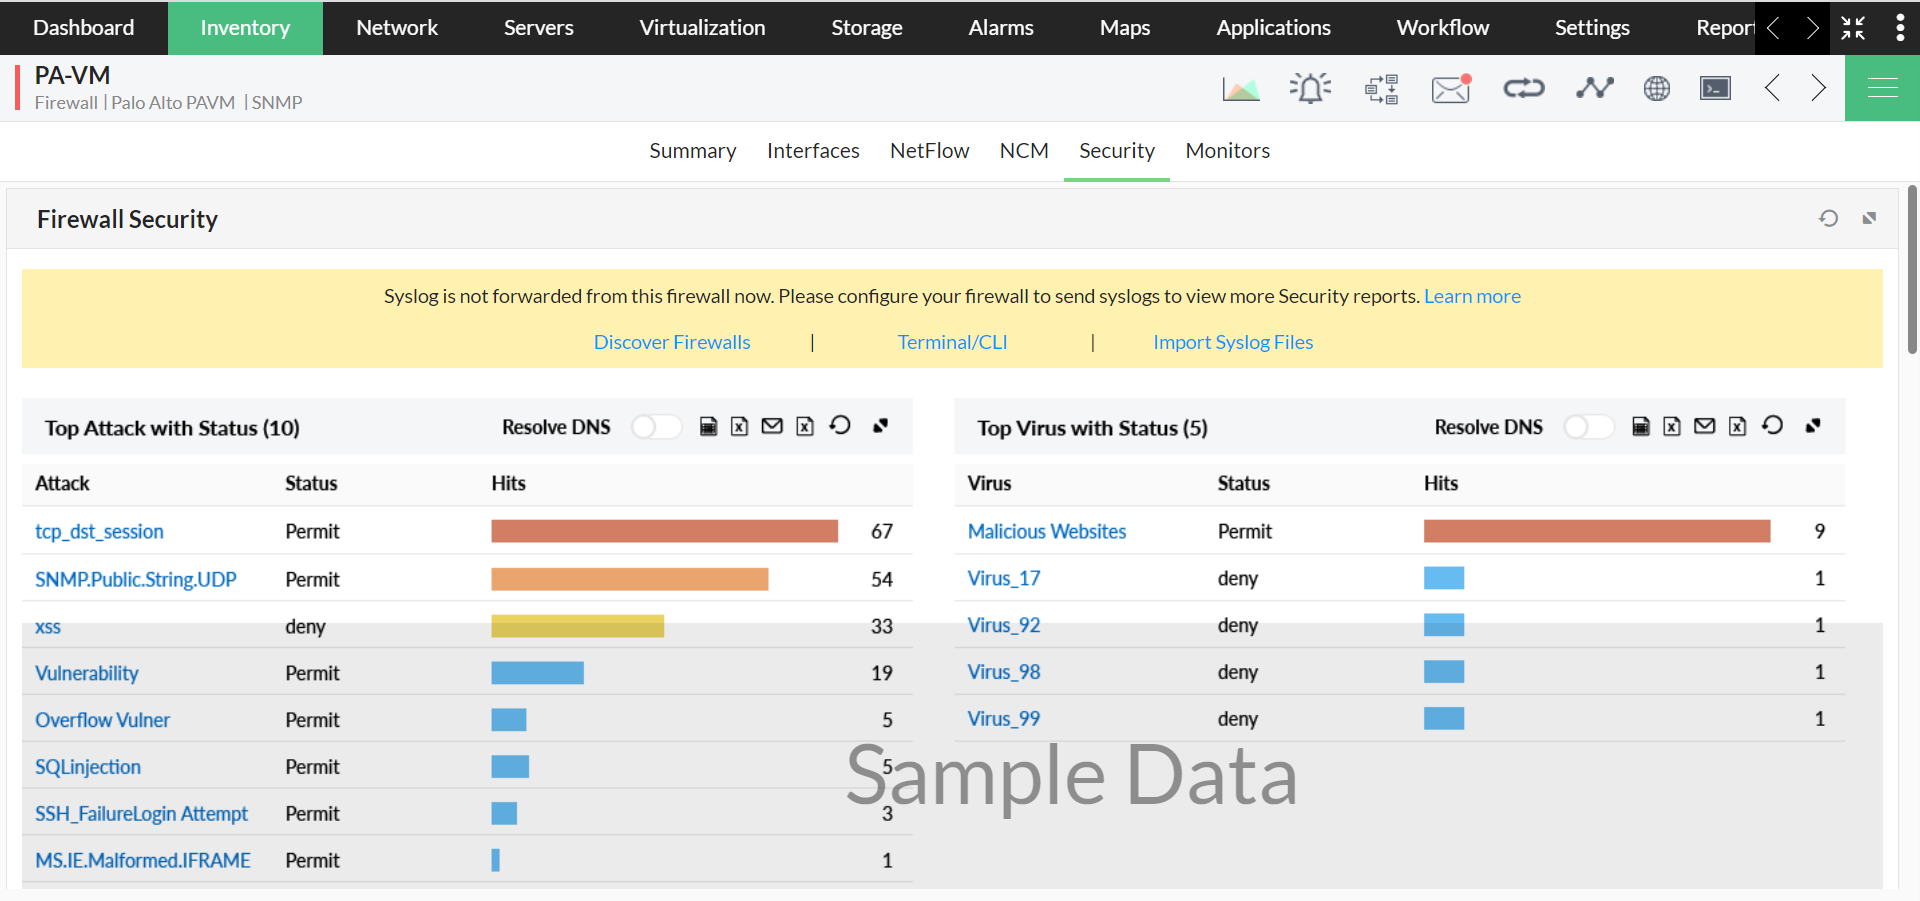Click the vertical page scrollbar
Screen dimensions: 1920x901
(1912, 270)
